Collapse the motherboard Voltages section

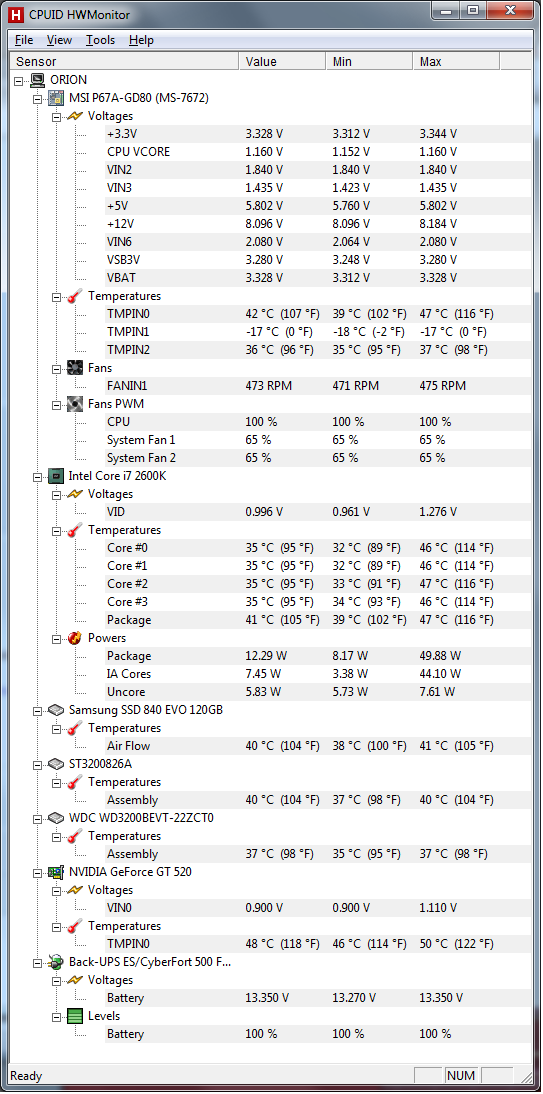click(57, 117)
